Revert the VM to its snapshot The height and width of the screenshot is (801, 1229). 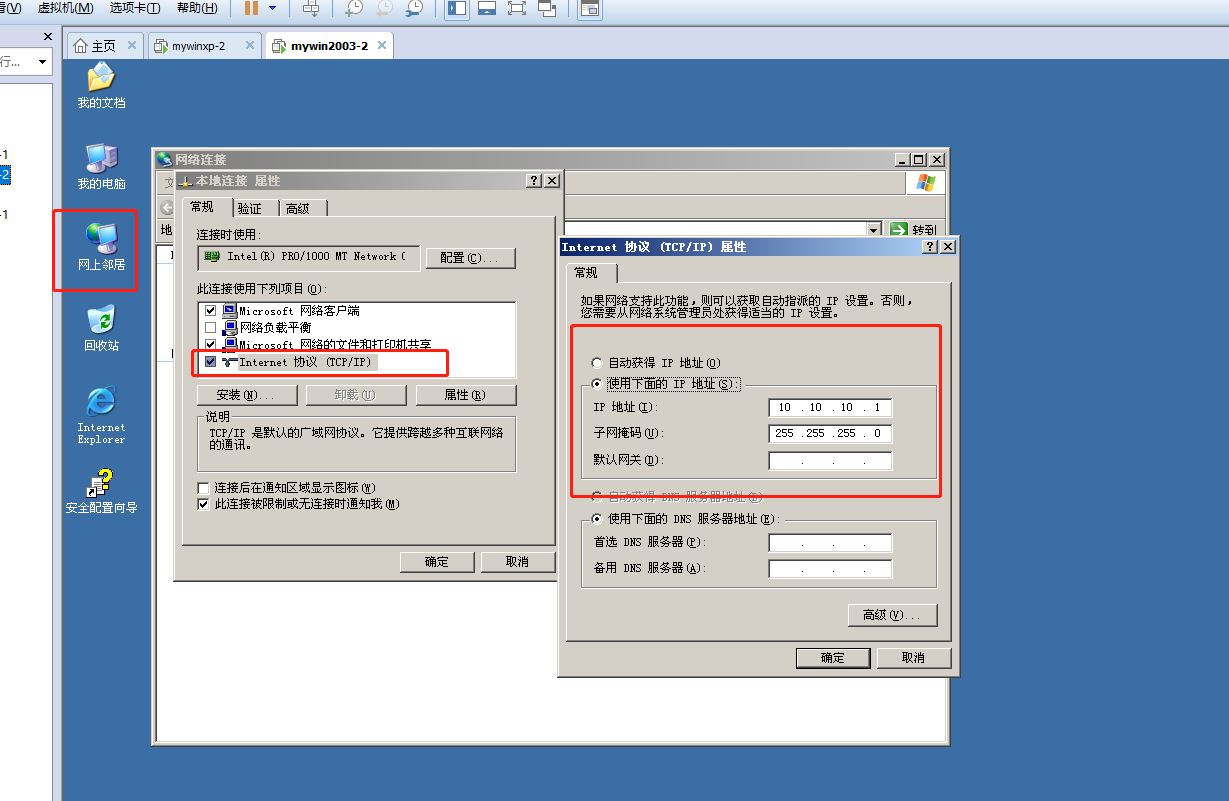384,10
